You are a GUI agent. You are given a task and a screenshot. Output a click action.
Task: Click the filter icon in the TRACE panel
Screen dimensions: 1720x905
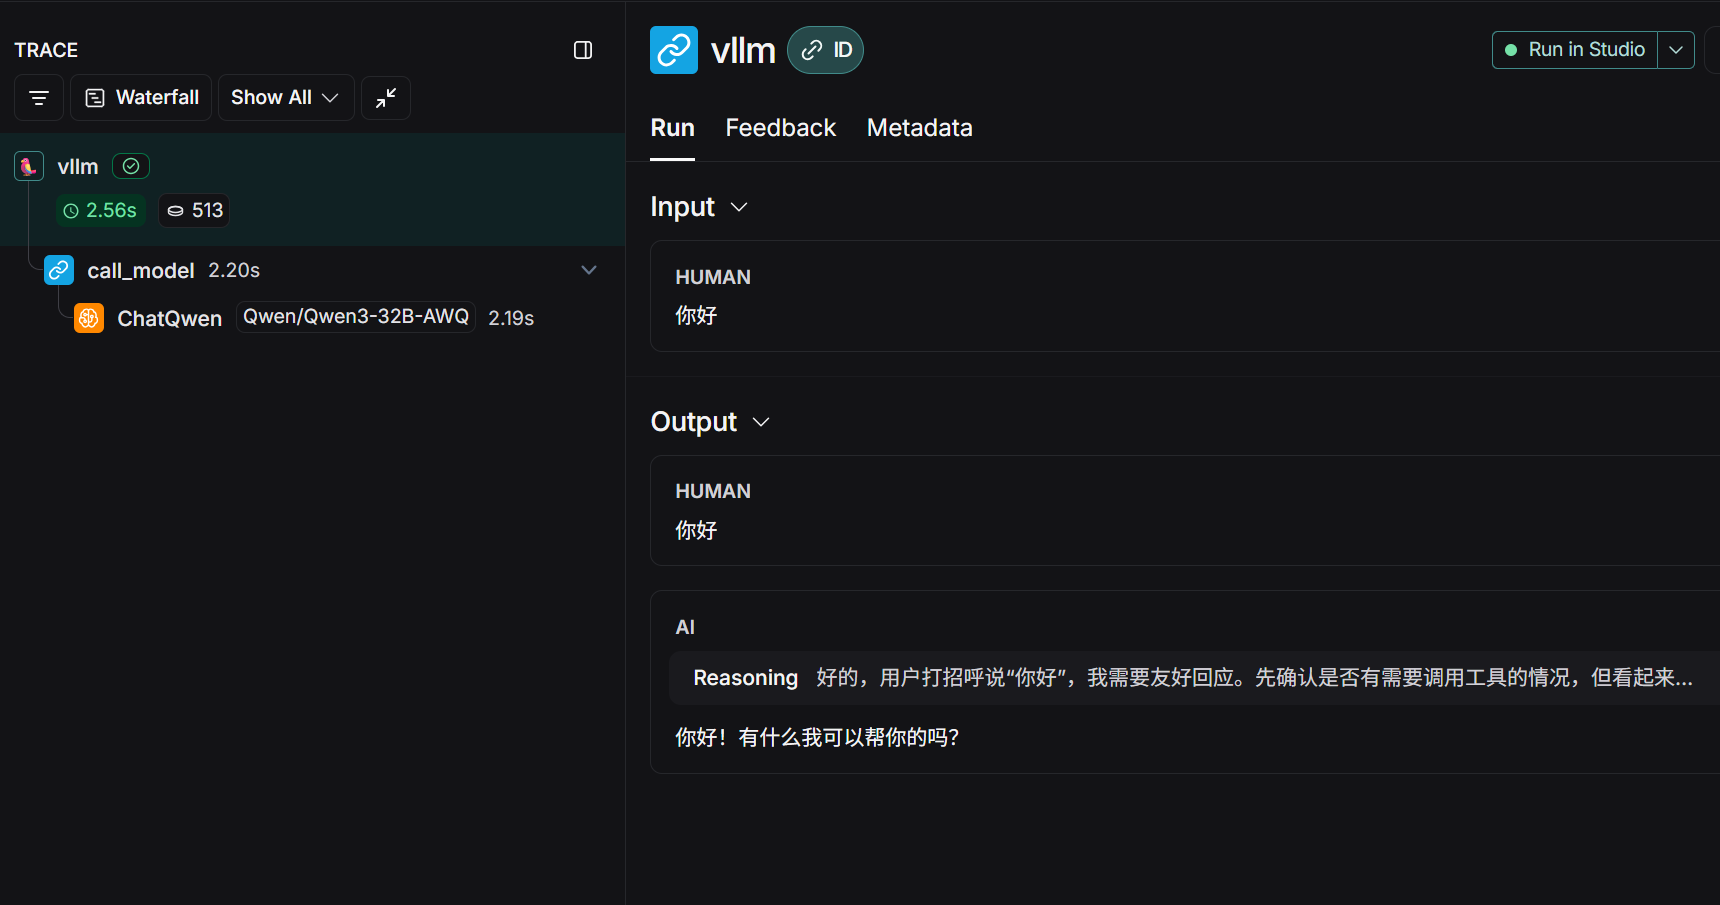38,97
